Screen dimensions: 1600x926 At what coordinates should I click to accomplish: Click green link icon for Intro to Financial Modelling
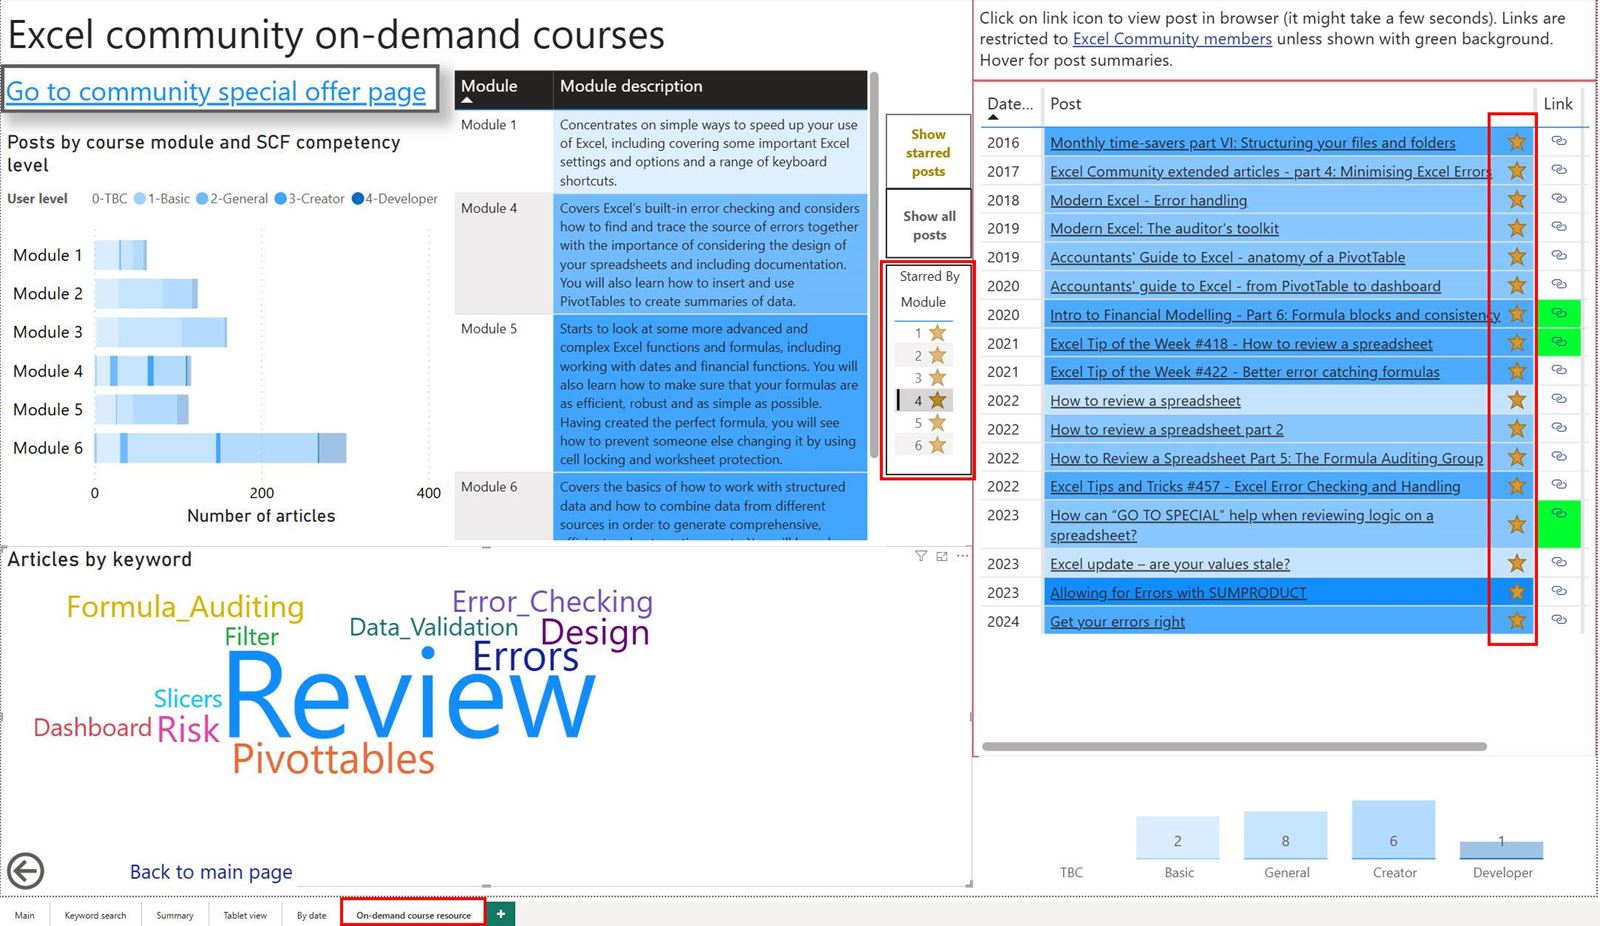pyautogui.click(x=1558, y=314)
